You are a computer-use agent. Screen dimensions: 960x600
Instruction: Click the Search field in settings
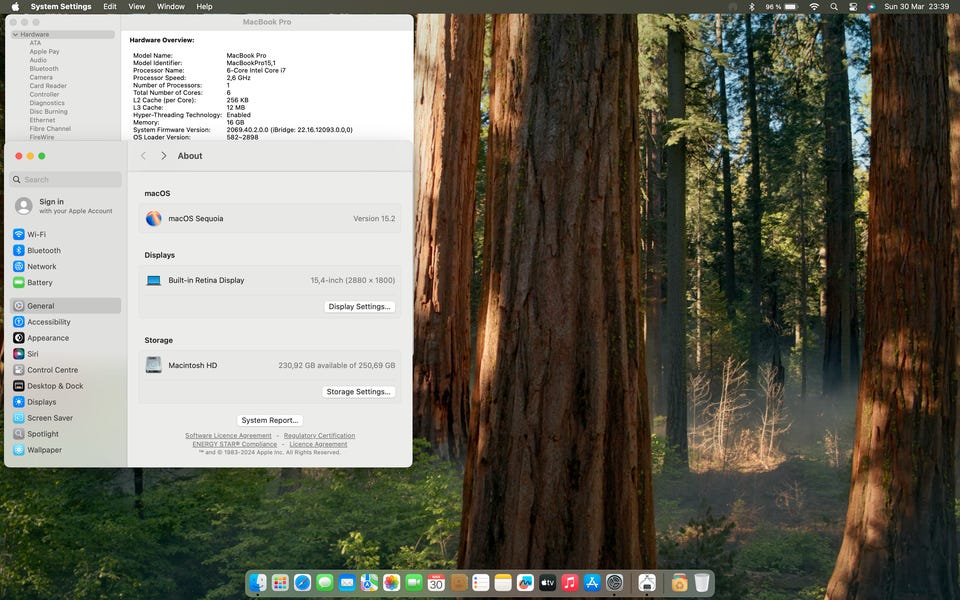click(x=66, y=180)
